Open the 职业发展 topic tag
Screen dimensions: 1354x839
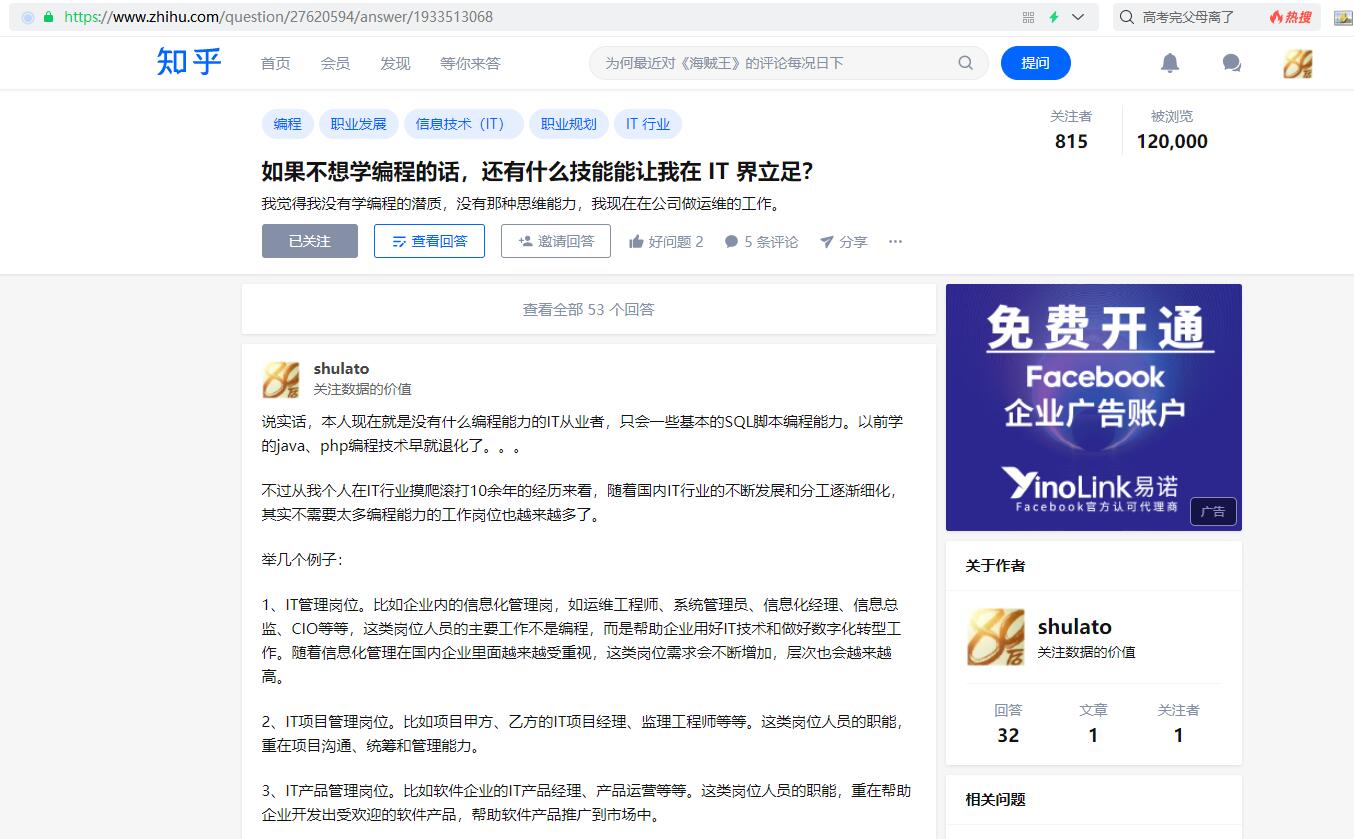pos(359,124)
